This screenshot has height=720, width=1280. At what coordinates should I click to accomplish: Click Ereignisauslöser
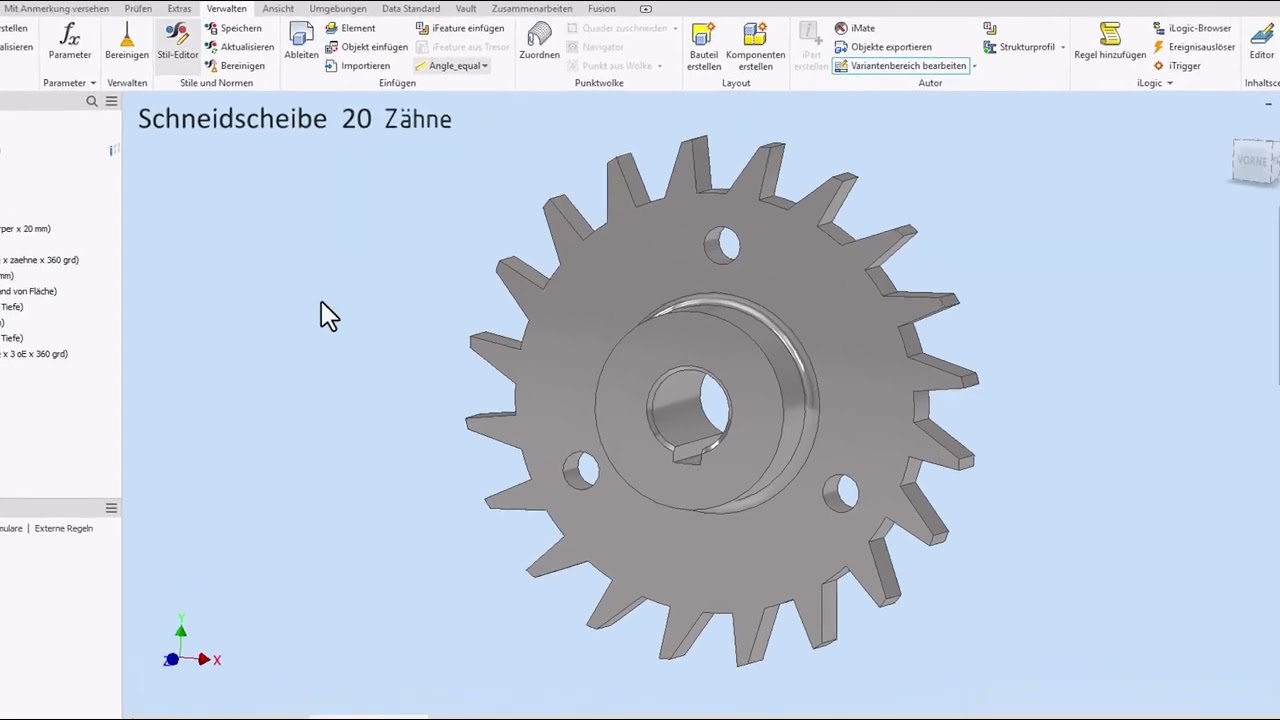(x=1194, y=47)
